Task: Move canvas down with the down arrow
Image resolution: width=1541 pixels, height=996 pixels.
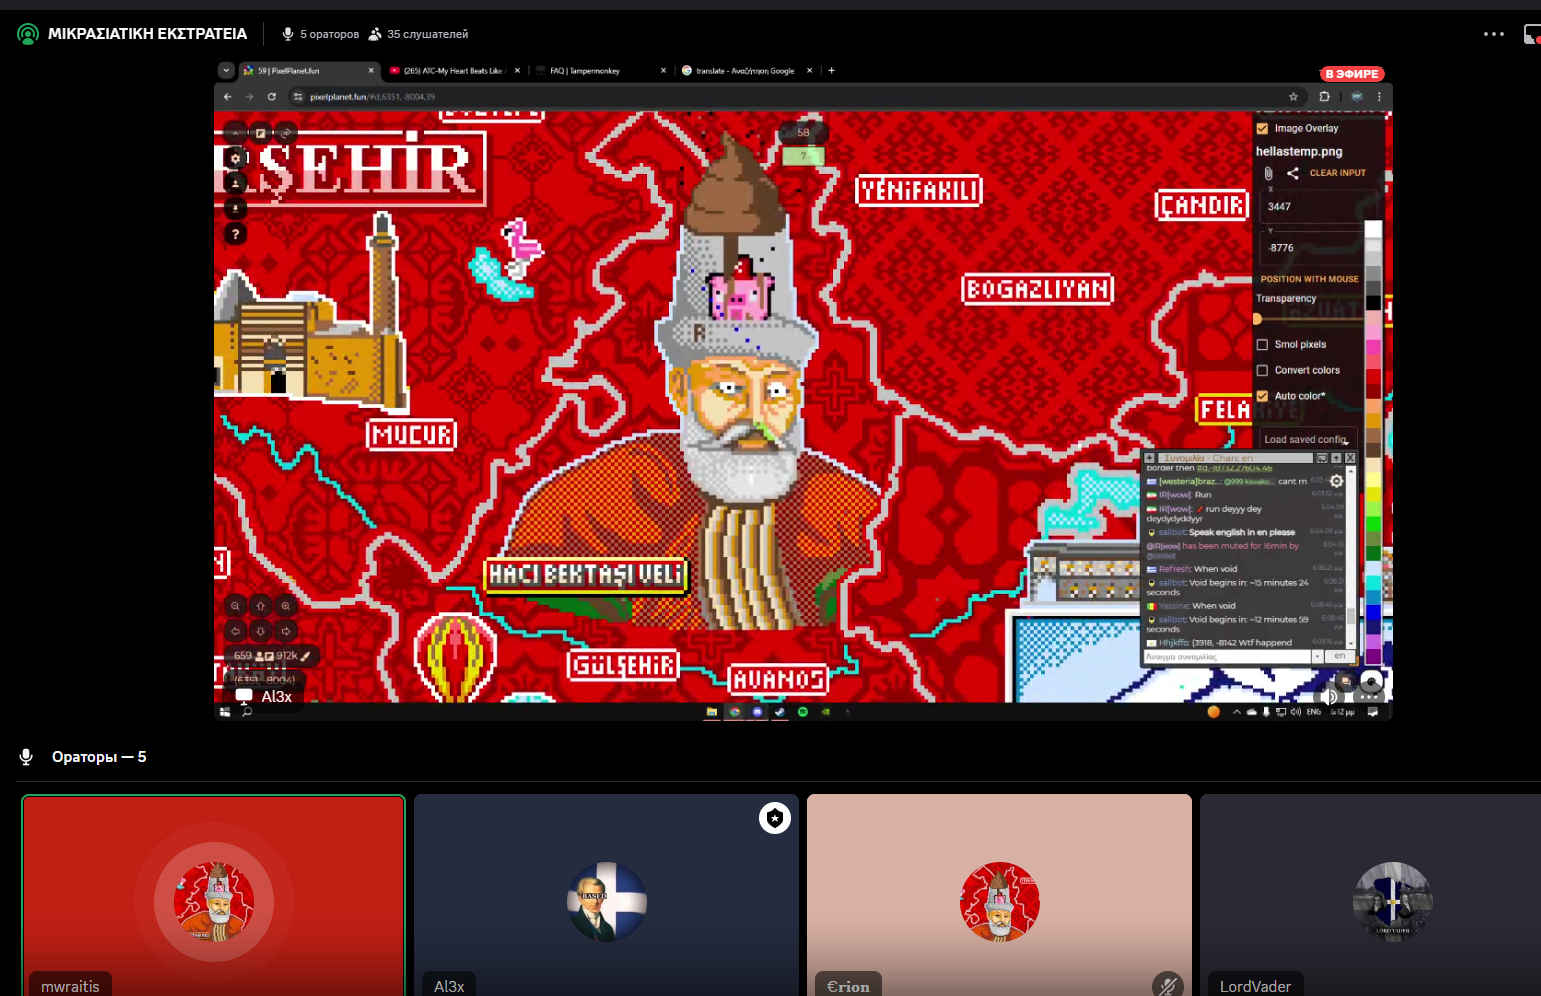Action: coord(260,631)
